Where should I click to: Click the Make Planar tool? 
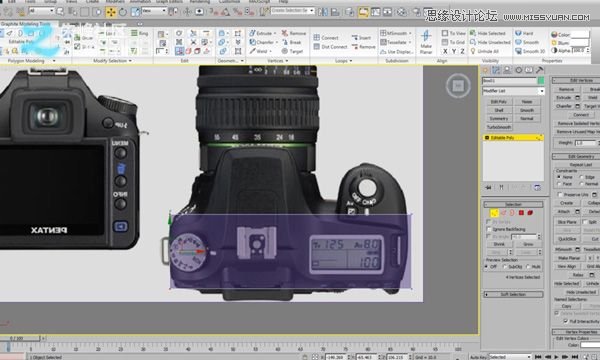426,42
